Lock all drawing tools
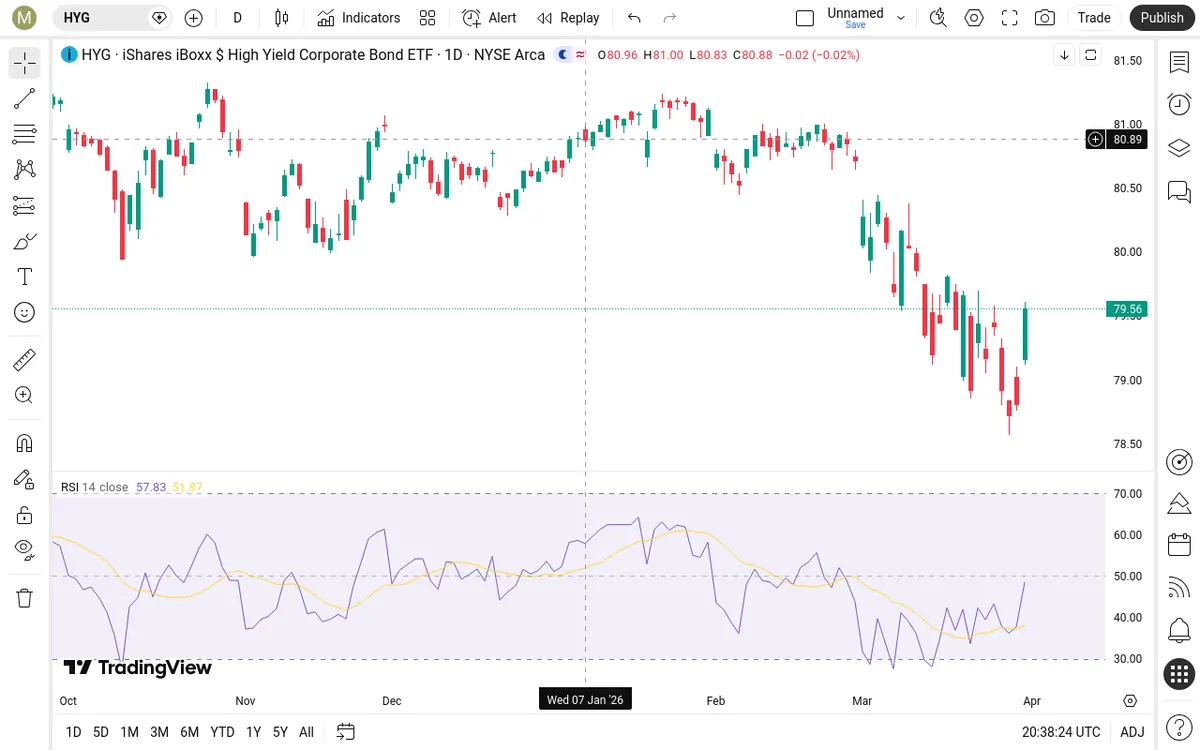This screenshot has width=1200, height=750. [x=25, y=515]
